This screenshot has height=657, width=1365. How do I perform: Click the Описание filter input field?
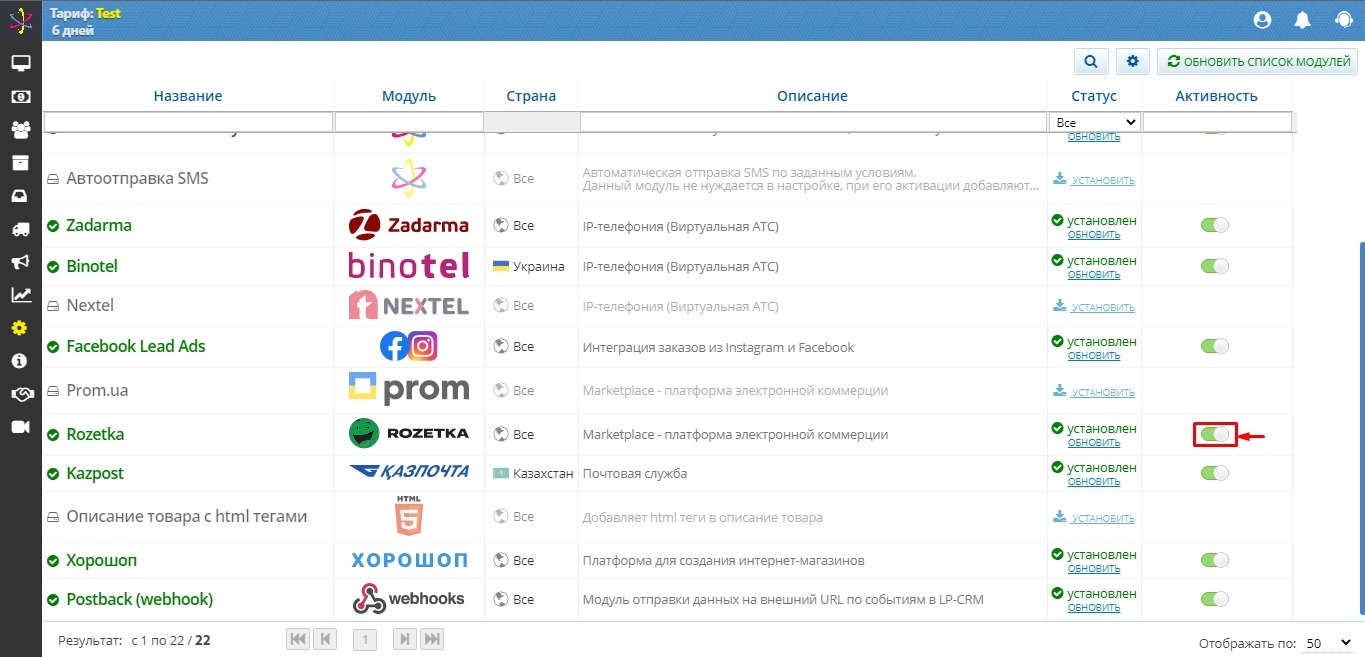tap(812, 122)
